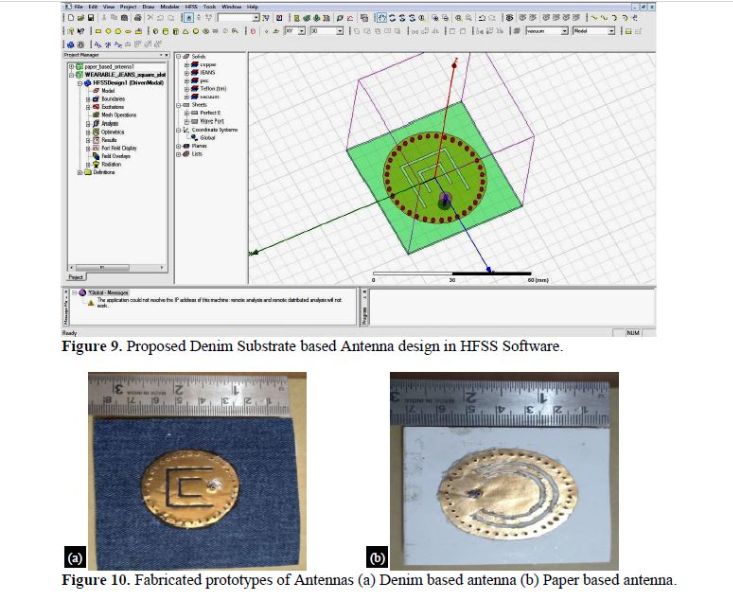The image size is (733, 600).
Task: Click the Save diskette icon
Action: (91, 18)
